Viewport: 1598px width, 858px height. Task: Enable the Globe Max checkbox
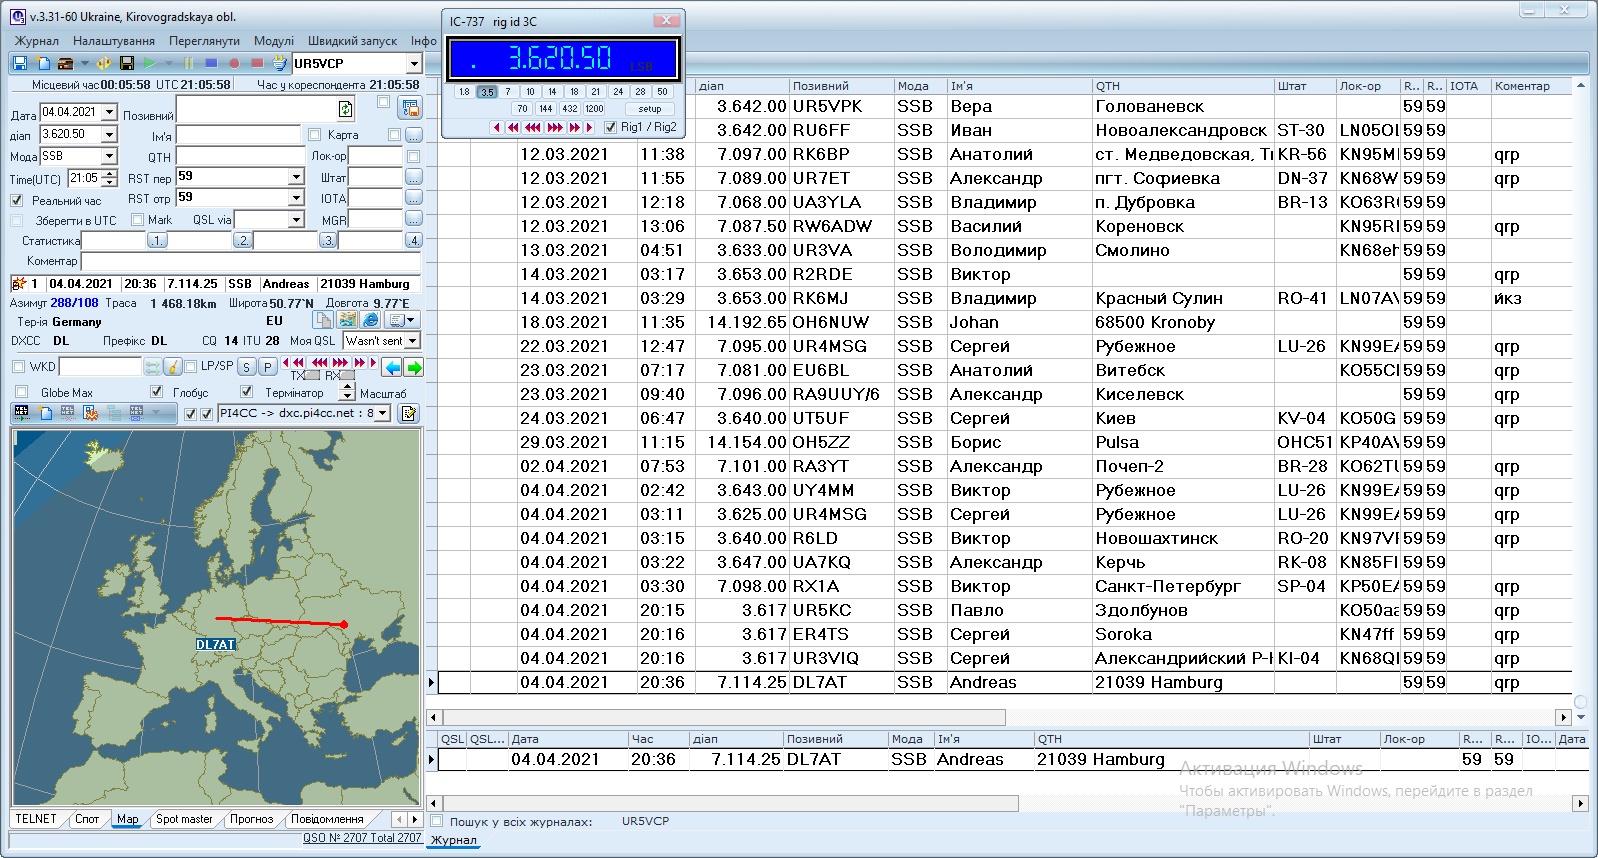(21, 392)
